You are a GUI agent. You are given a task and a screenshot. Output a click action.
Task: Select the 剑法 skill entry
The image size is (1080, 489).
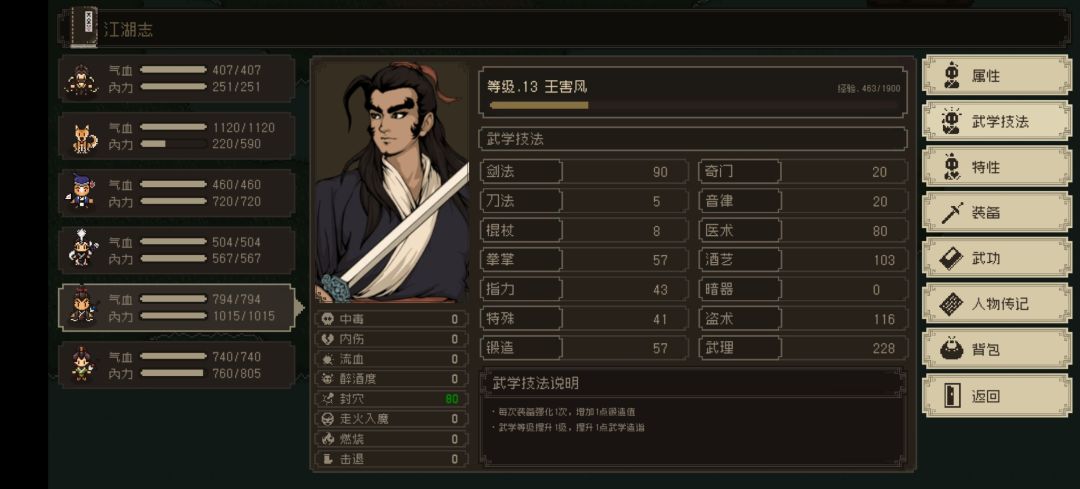[x=583, y=171]
